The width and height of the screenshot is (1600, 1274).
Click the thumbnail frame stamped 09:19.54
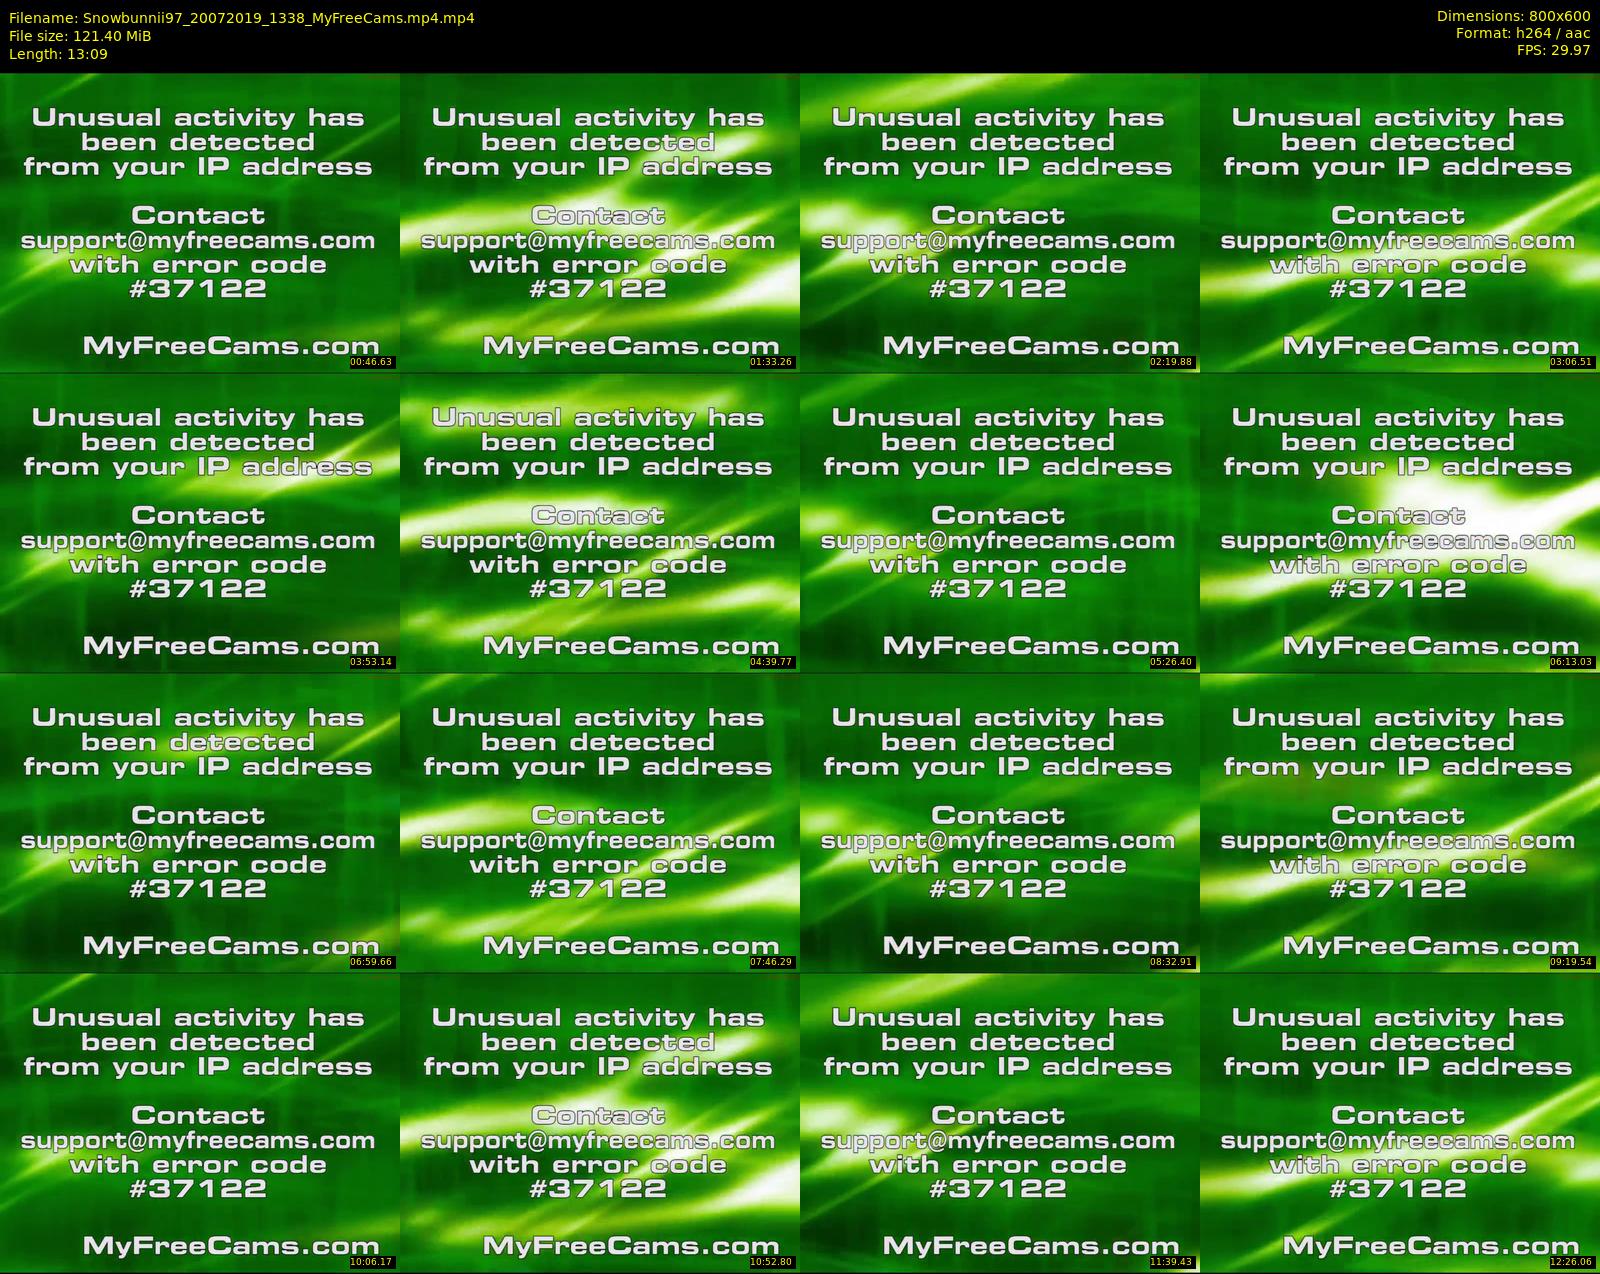coord(1400,822)
